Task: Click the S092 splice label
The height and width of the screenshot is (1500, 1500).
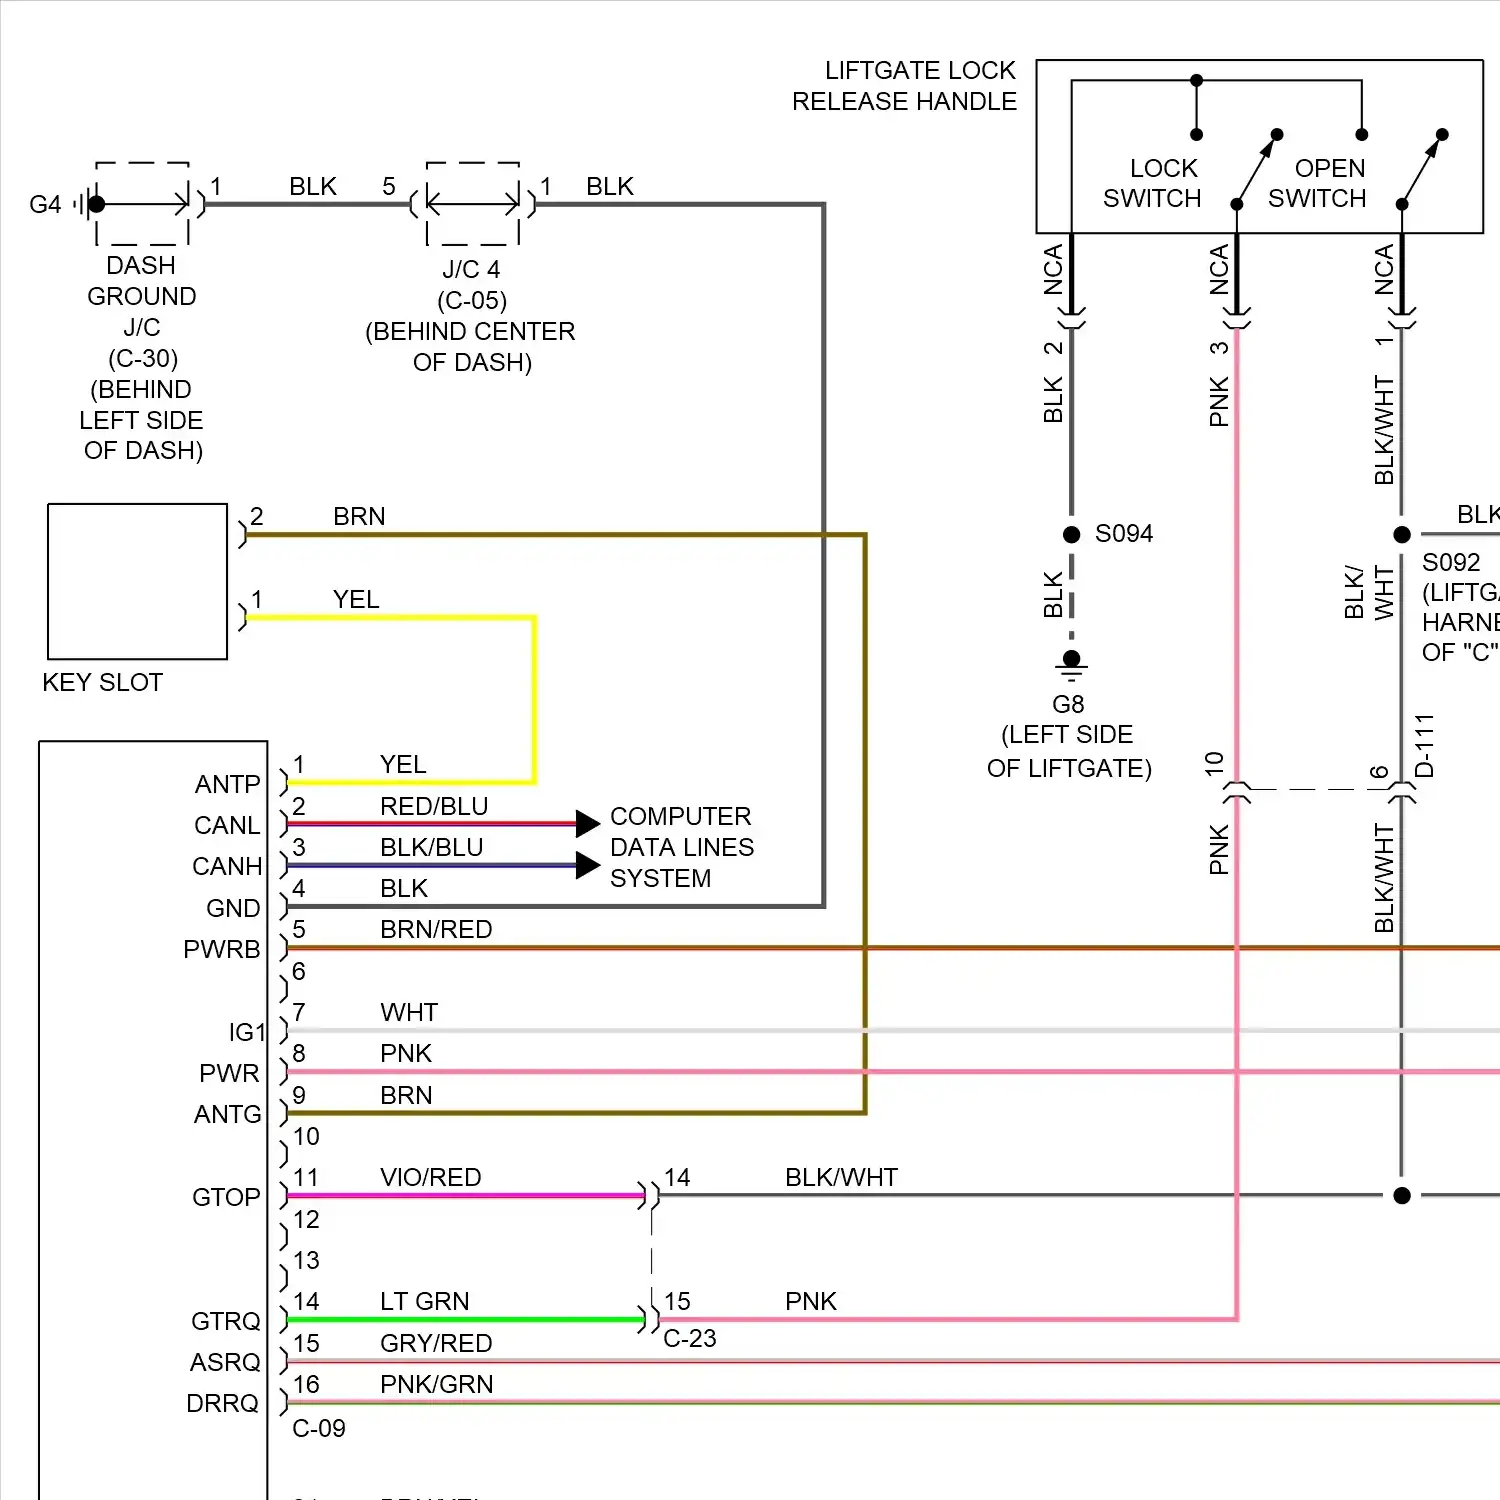Action: click(x=1451, y=562)
